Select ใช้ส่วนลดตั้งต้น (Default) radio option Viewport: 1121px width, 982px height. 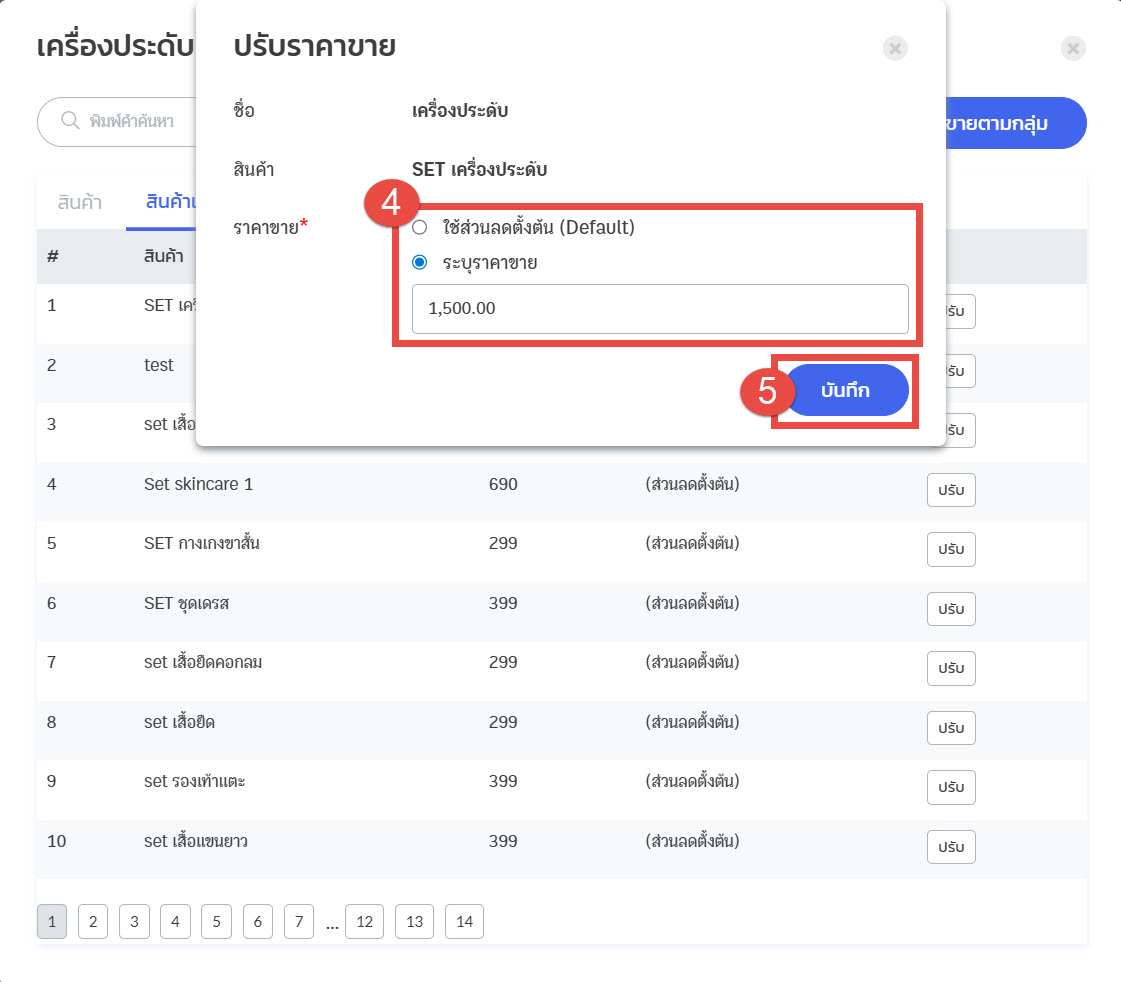click(420, 227)
